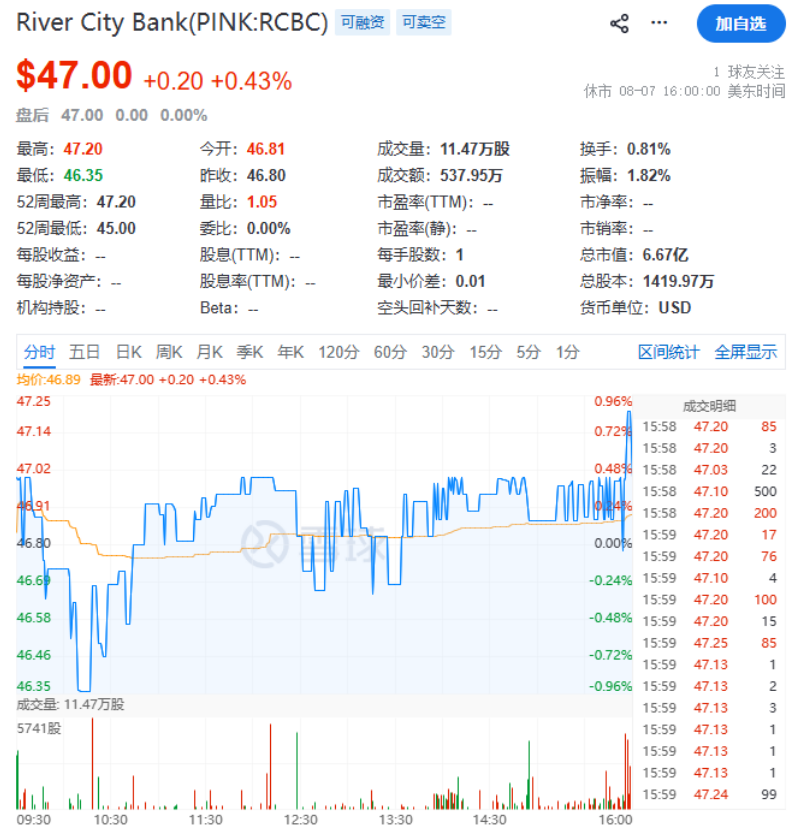Click the 47.25 top price axis label
This screenshot has height=834, width=799.
34,402
